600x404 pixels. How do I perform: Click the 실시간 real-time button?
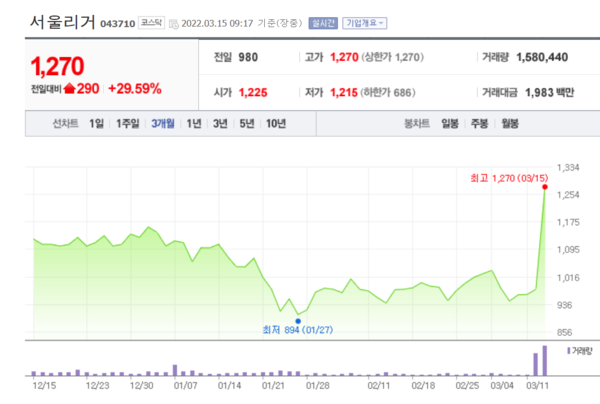[x=323, y=23]
